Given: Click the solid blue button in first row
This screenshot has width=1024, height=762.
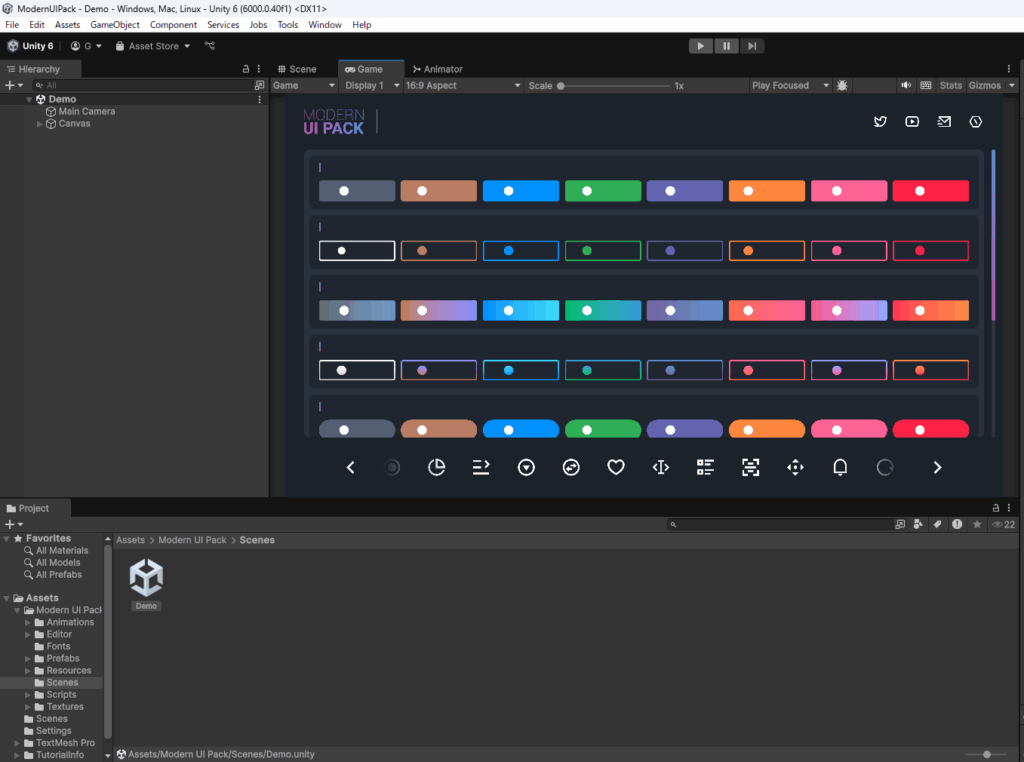Looking at the screenshot, I should pyautogui.click(x=520, y=191).
